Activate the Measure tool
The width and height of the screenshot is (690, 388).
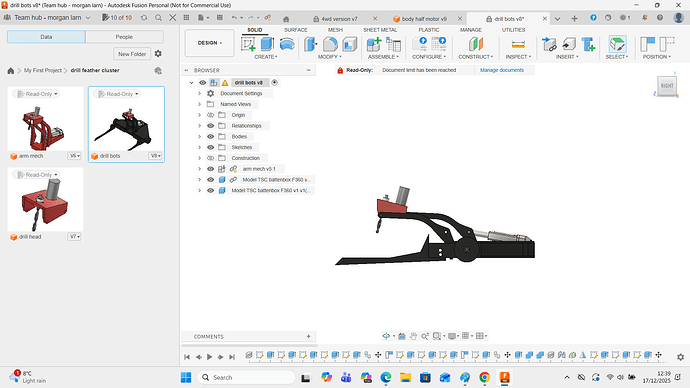(518, 44)
